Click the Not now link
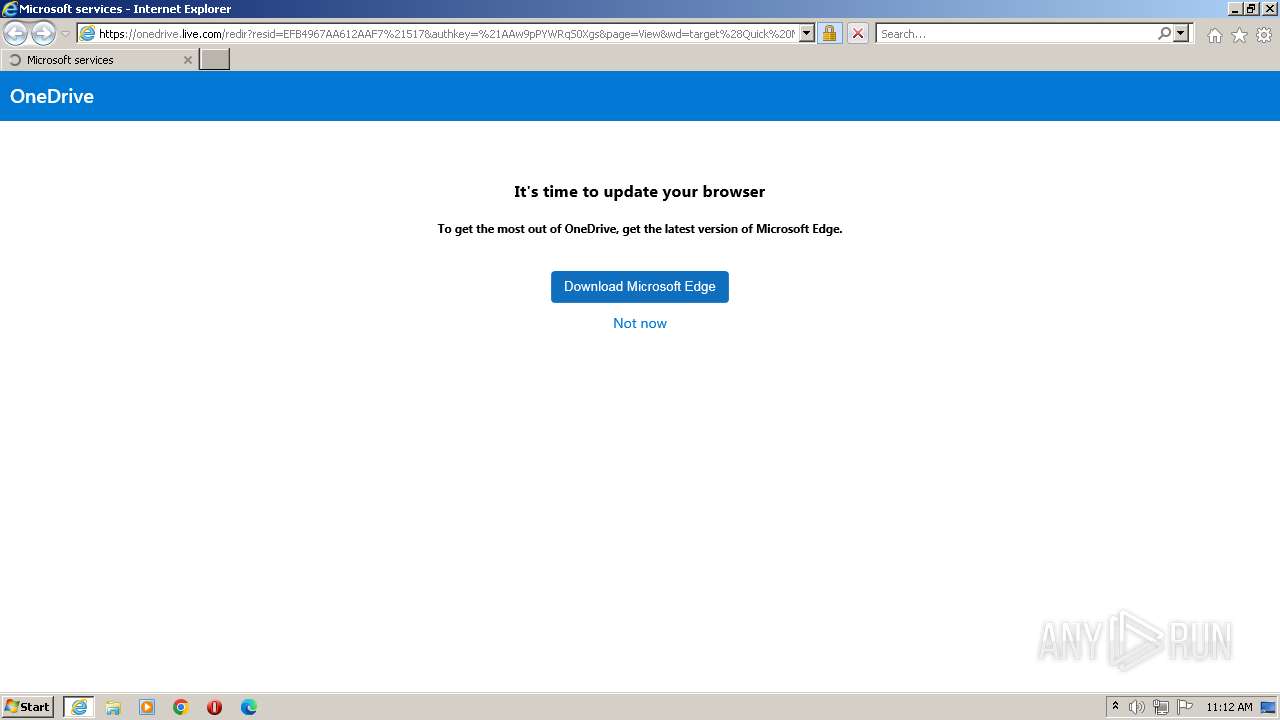The width and height of the screenshot is (1280, 720). [x=640, y=323]
